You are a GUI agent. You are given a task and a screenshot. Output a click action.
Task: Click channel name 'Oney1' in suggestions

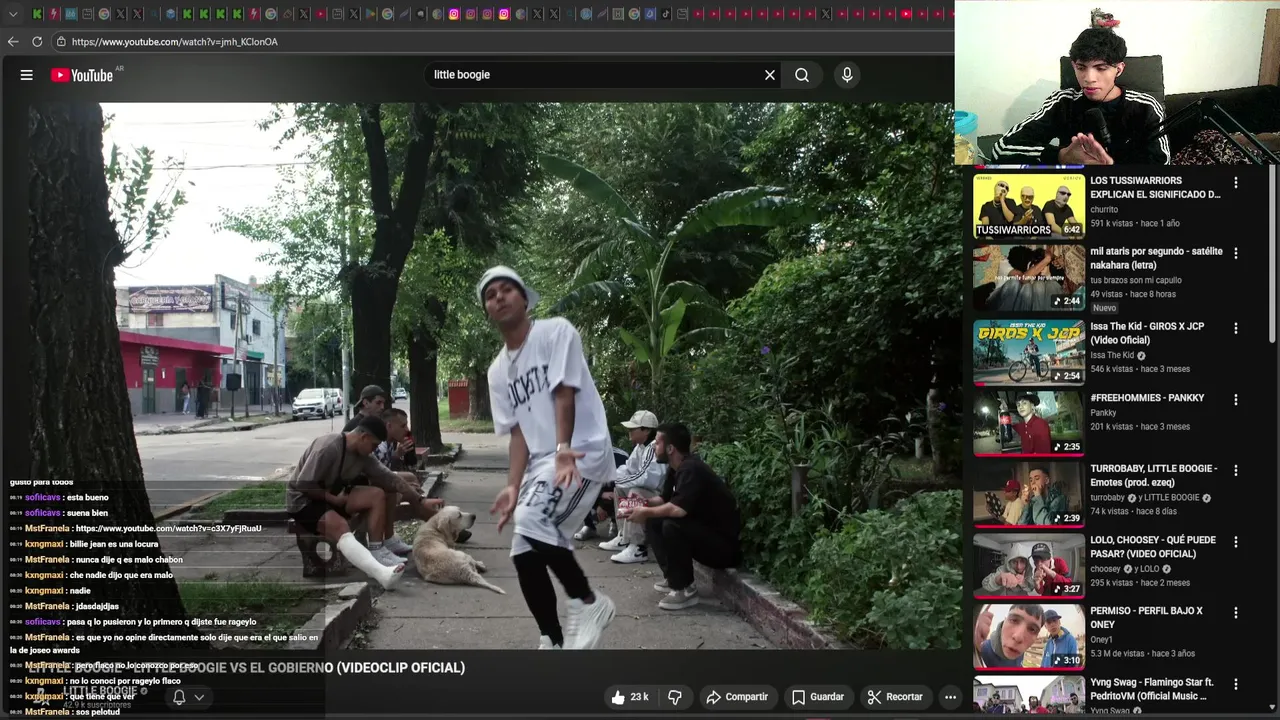point(1101,640)
